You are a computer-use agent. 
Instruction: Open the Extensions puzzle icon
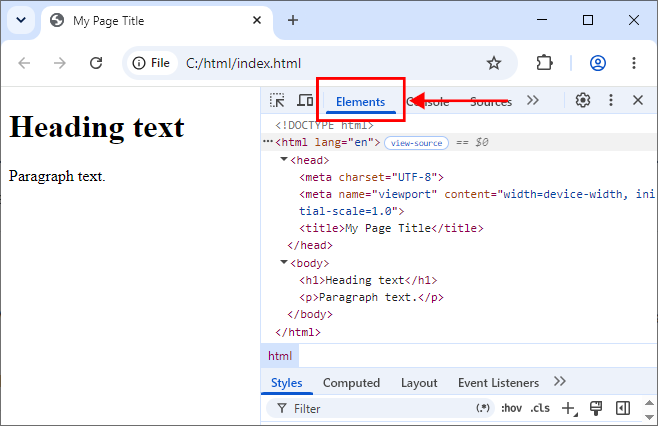[x=544, y=63]
